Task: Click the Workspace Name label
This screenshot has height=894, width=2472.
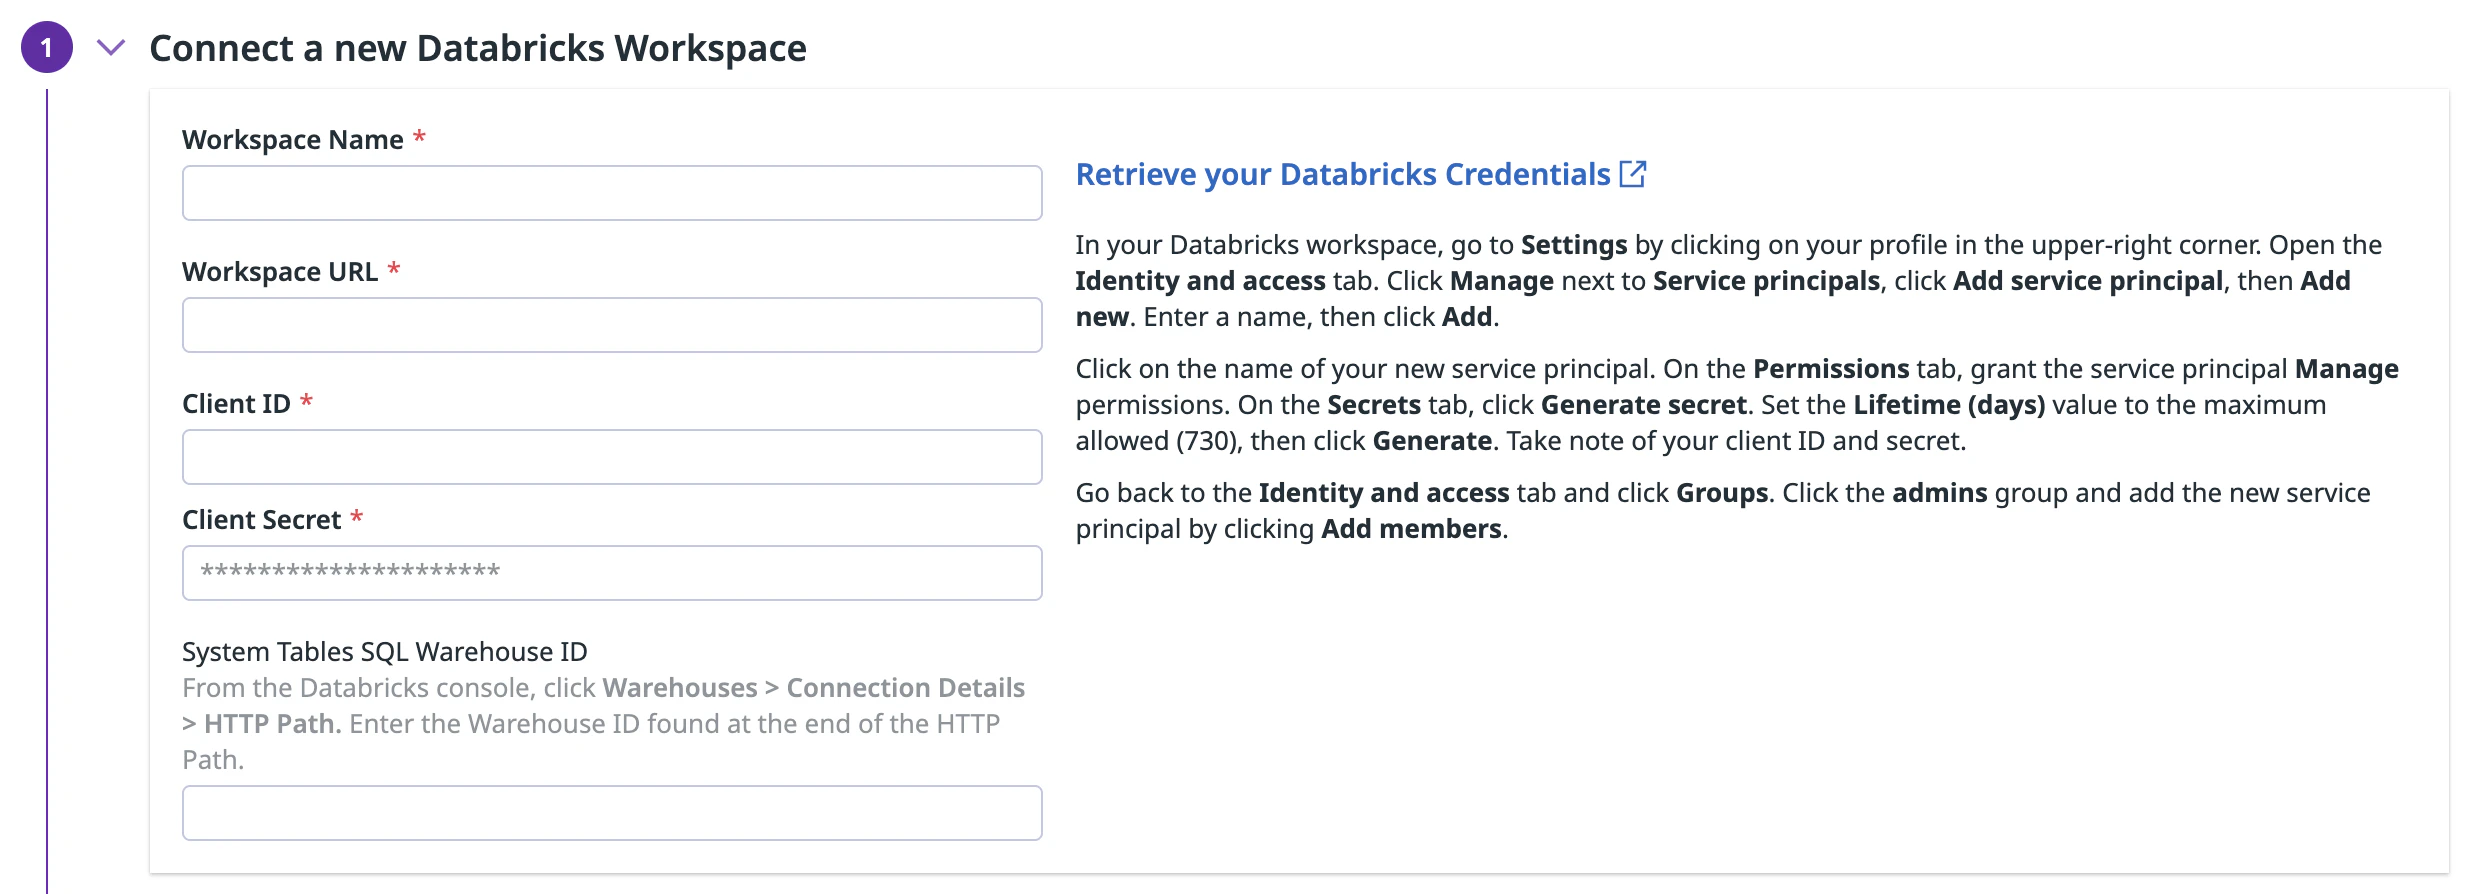Action: click(x=292, y=140)
